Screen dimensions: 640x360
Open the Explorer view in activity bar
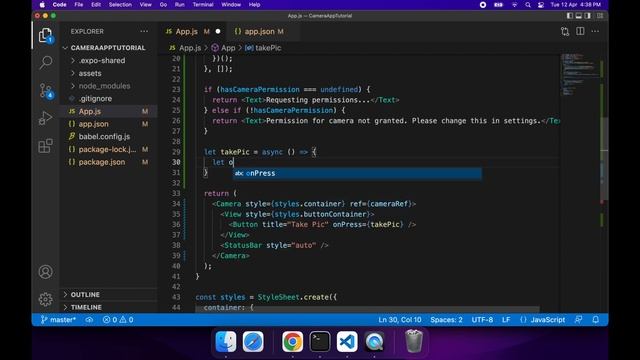tap(45, 36)
